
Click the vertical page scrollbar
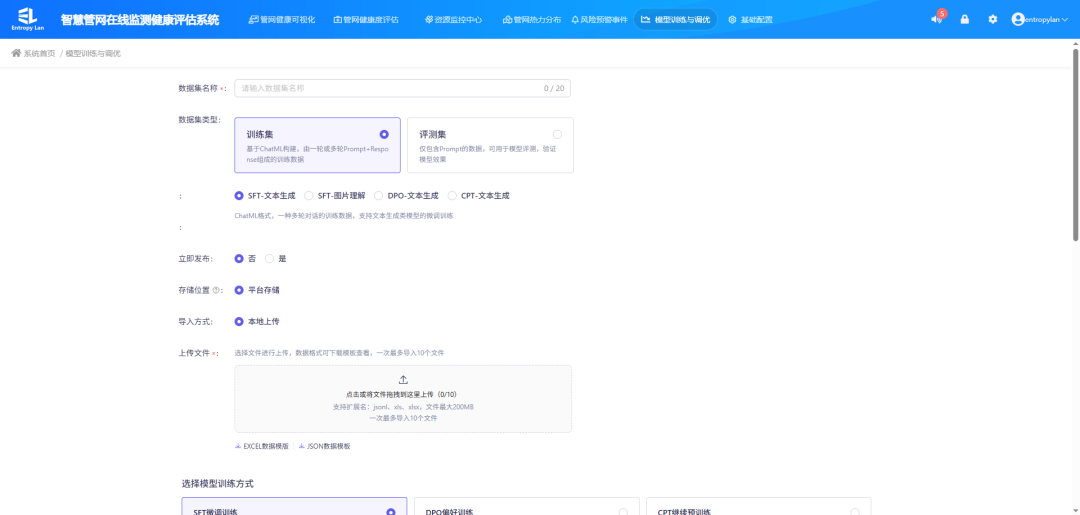[x=1075, y=145]
